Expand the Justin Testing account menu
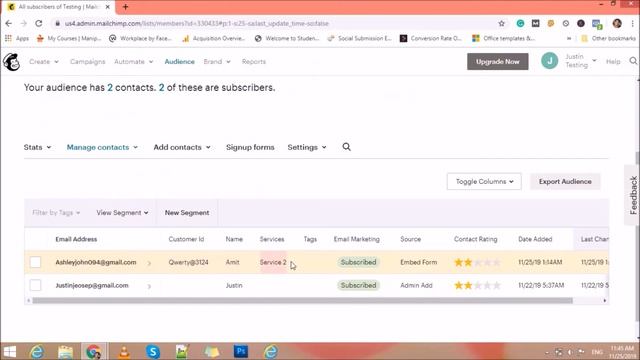 (581, 61)
